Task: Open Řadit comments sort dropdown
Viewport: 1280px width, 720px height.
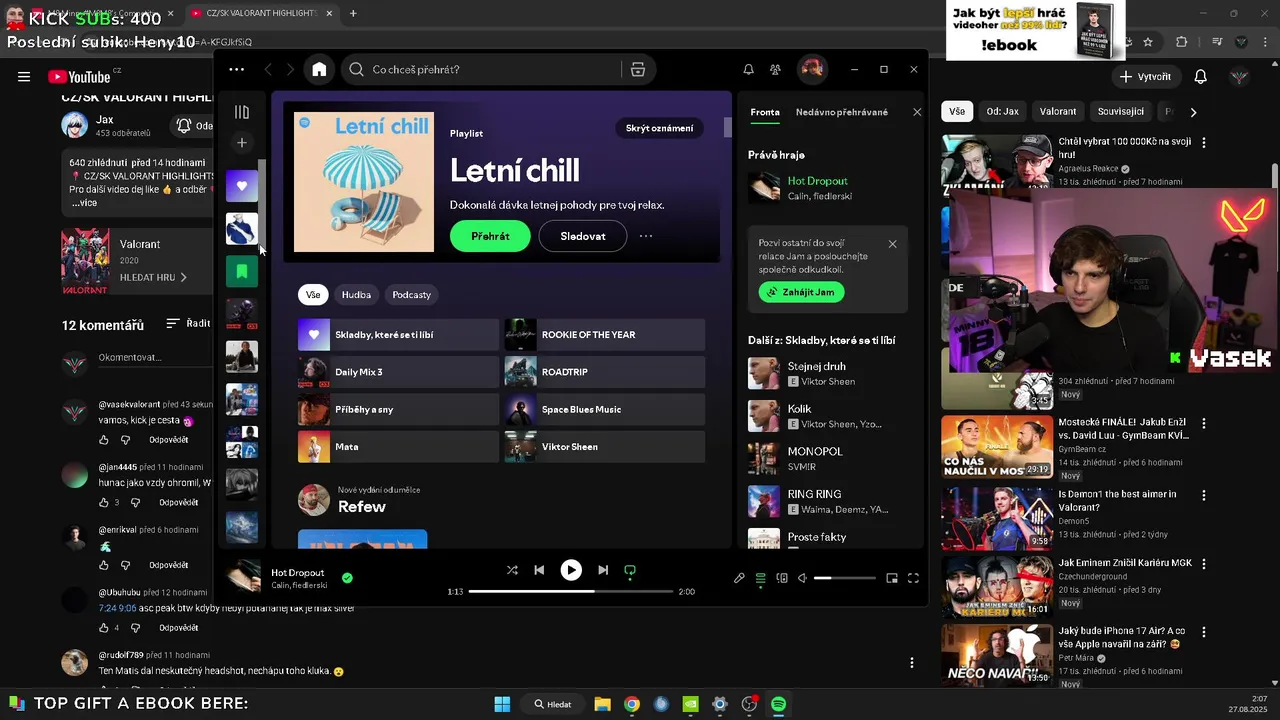Action: point(188,324)
